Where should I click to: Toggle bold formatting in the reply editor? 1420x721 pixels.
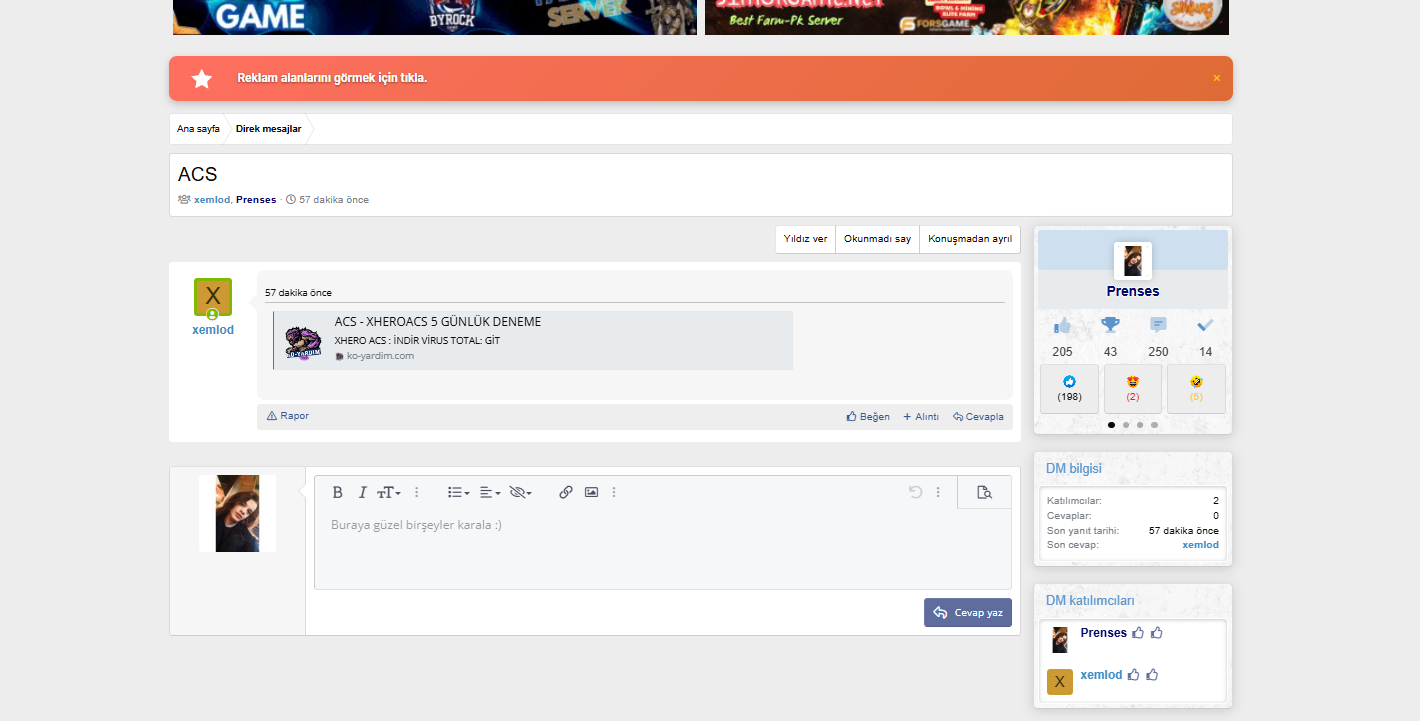[338, 492]
